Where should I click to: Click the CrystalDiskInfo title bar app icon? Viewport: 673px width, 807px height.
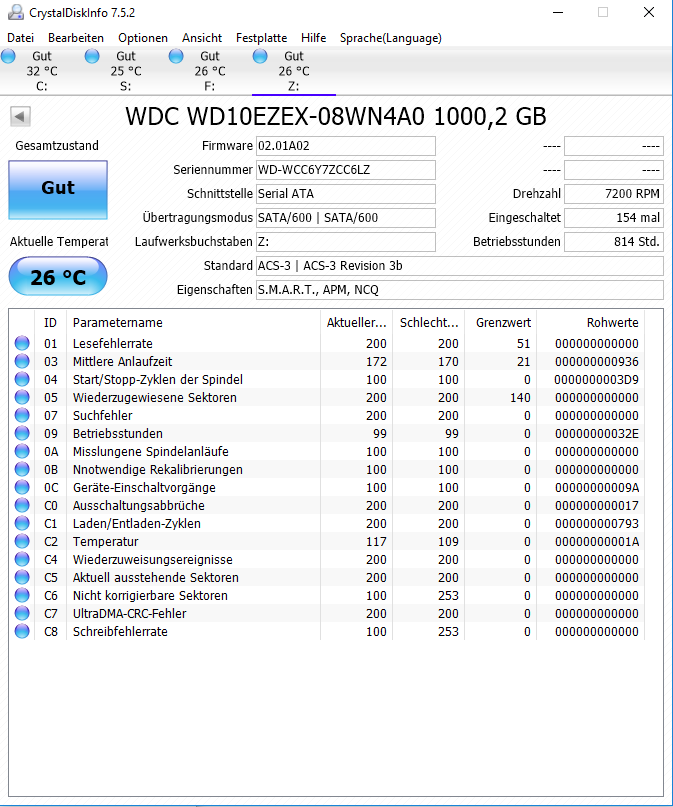point(15,12)
